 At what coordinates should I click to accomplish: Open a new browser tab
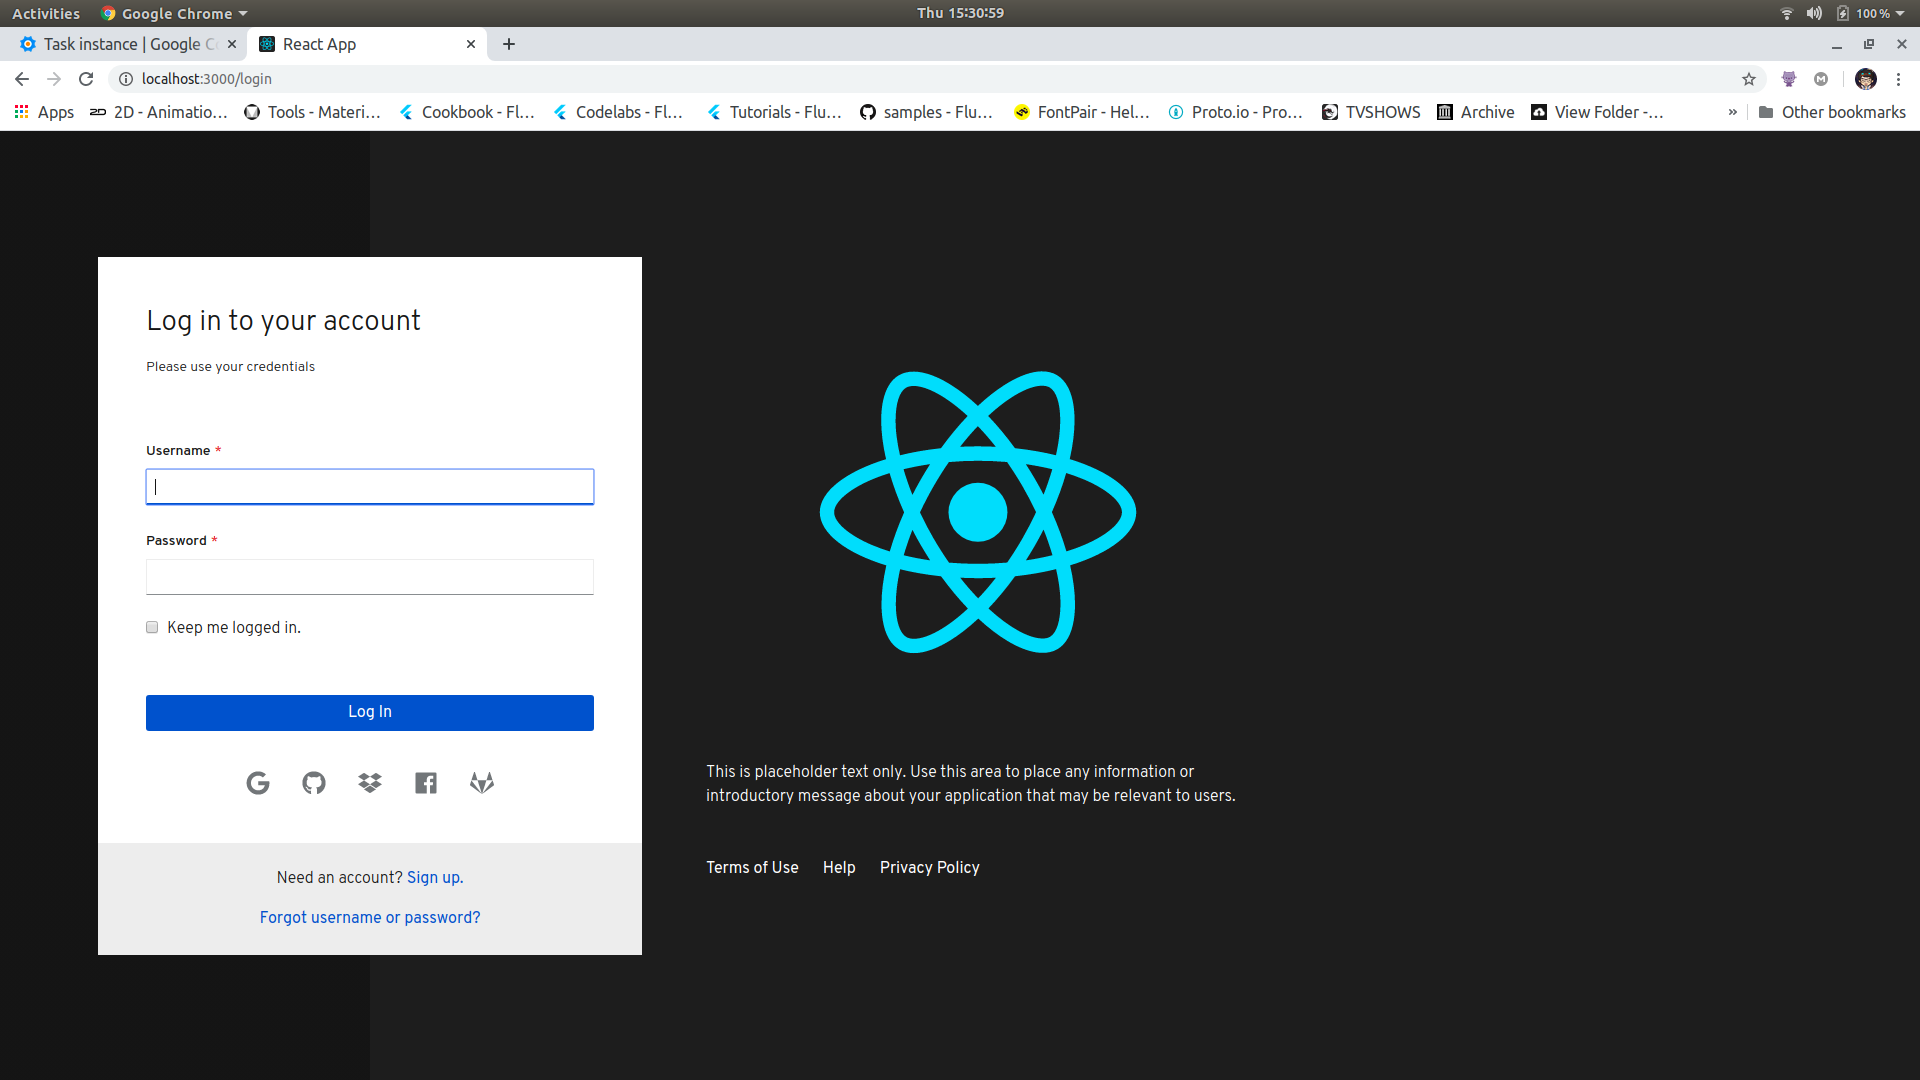click(509, 44)
